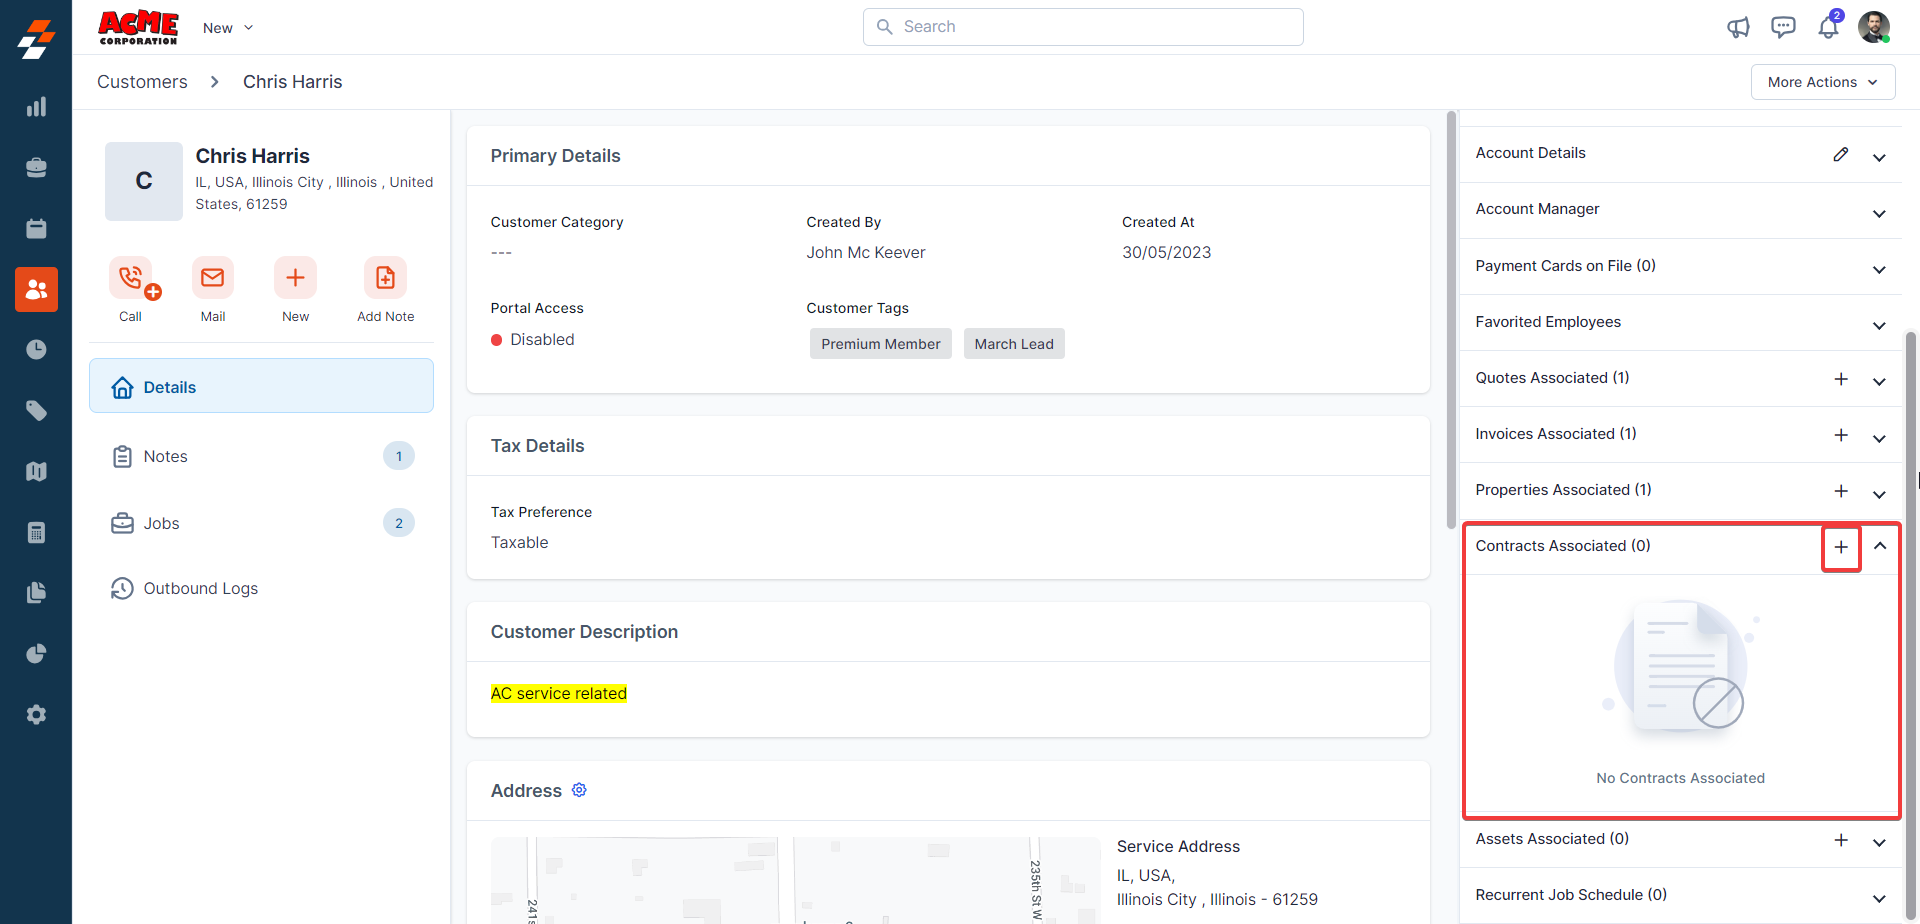
Task: Click the Search input field
Action: point(1083,27)
